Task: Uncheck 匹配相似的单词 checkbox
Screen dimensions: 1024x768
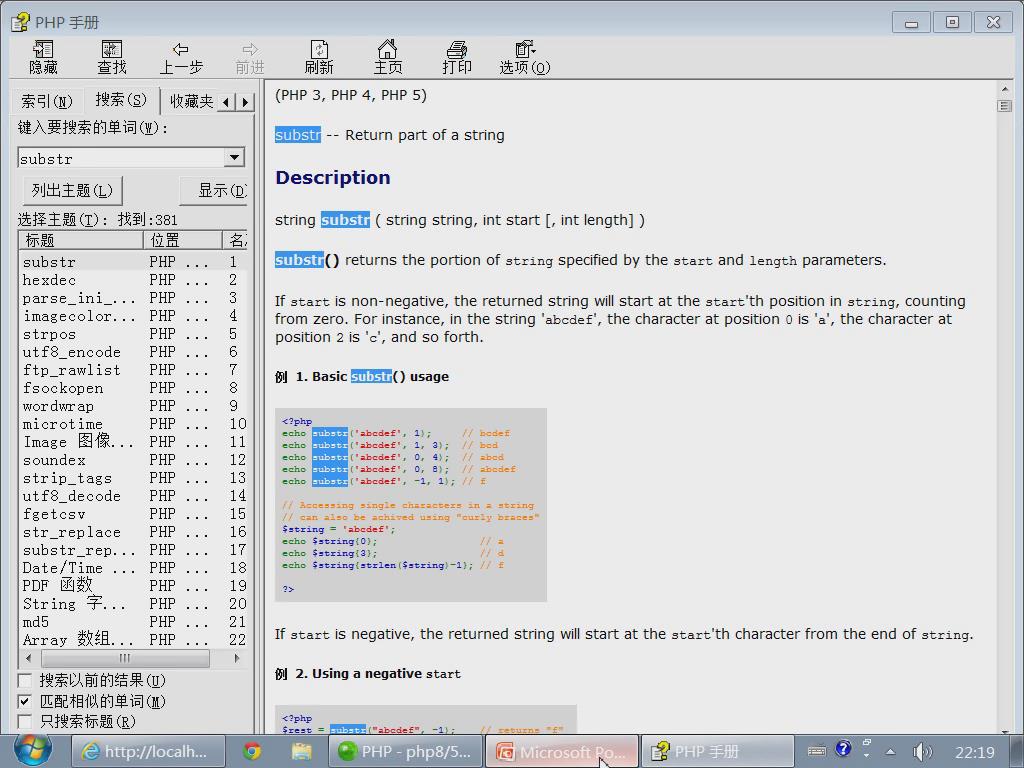Action: (x=25, y=701)
